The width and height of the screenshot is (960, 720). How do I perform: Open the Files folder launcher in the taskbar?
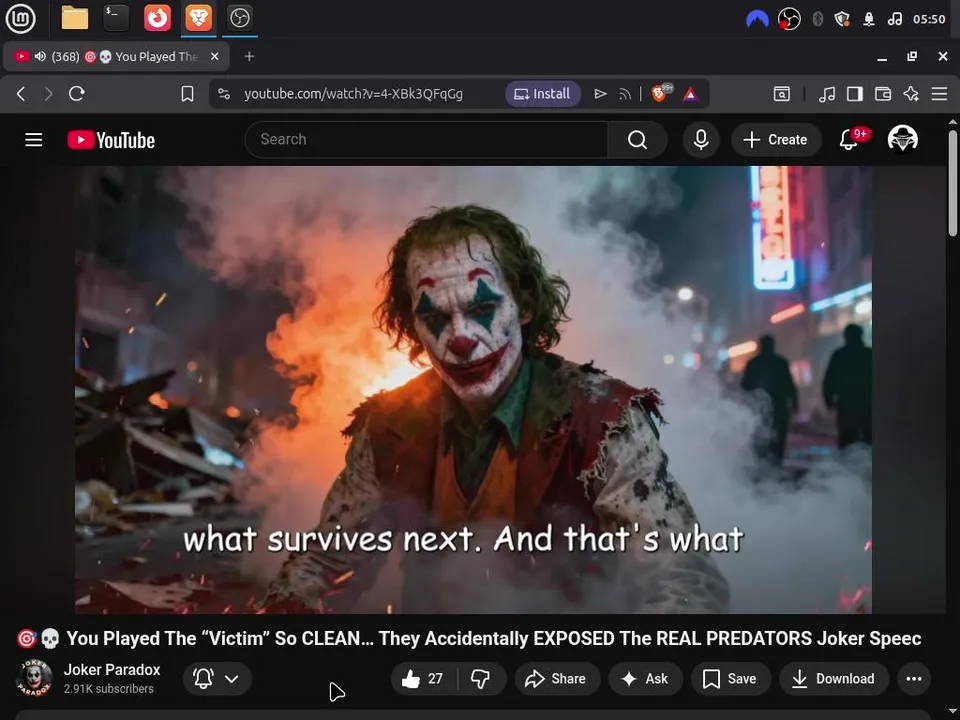click(75, 18)
